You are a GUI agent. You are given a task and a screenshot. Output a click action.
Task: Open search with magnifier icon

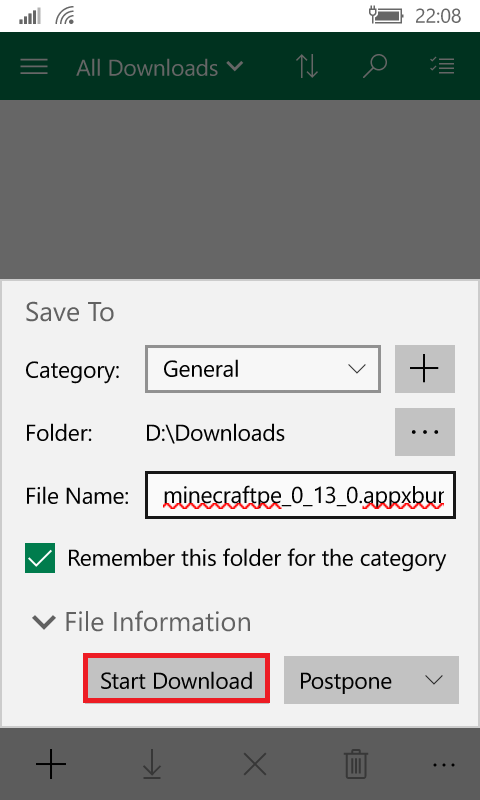pos(375,67)
